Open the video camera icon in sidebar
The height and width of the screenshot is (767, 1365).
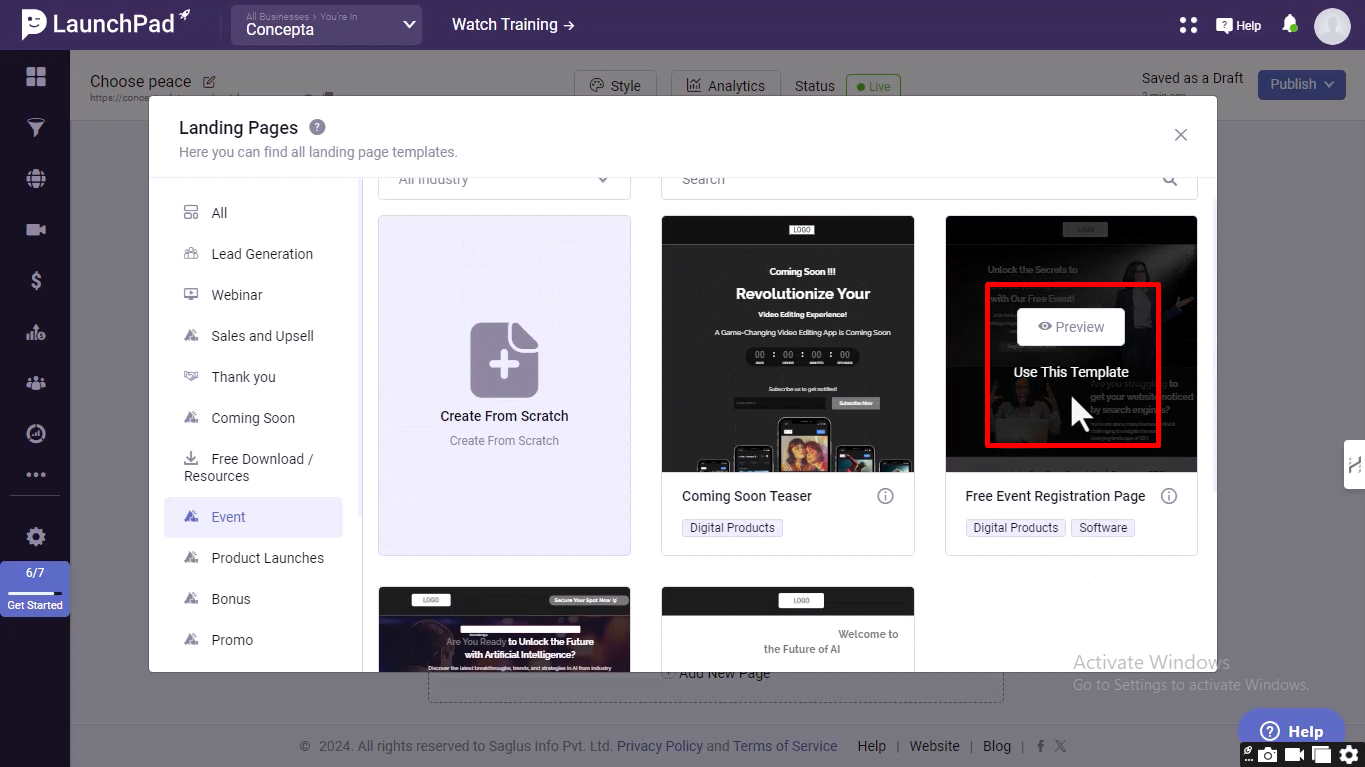[x=36, y=230]
